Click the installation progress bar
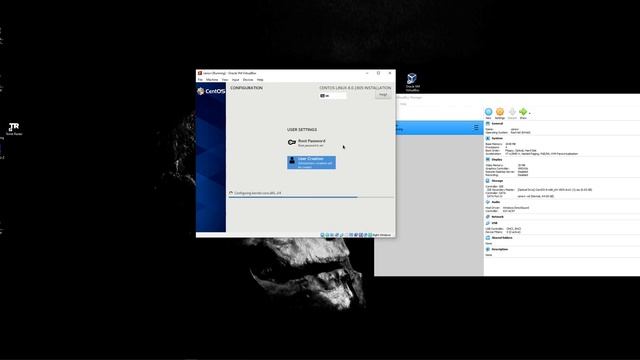Viewport: 640px width, 360px height. pyautogui.click(x=311, y=197)
